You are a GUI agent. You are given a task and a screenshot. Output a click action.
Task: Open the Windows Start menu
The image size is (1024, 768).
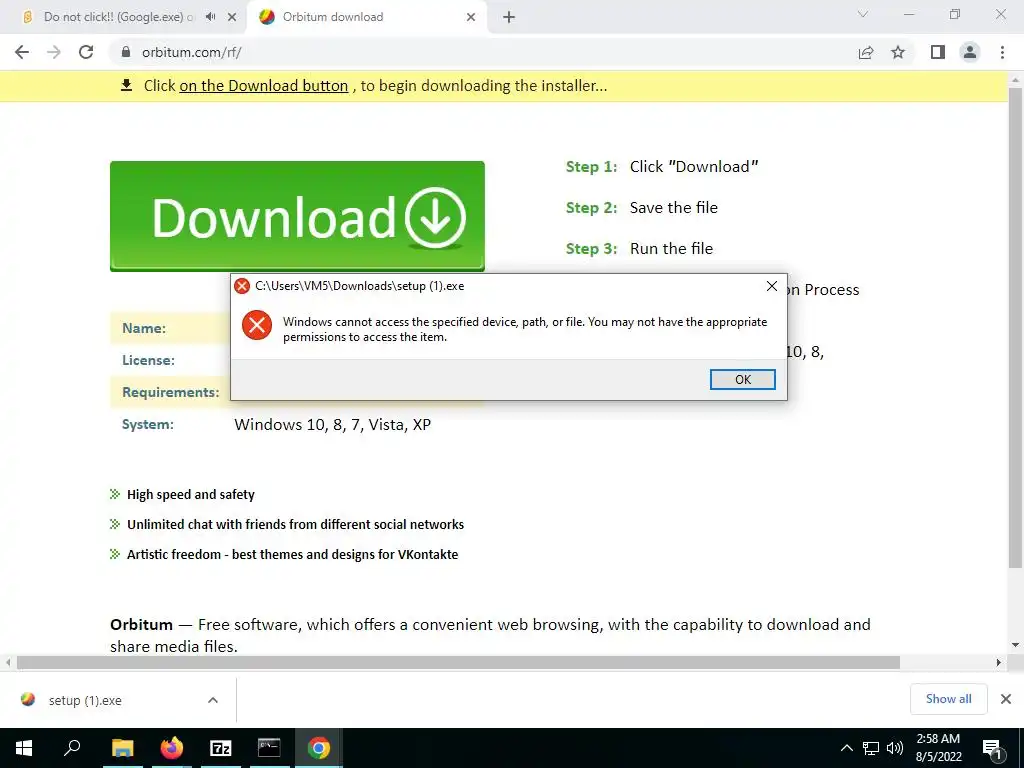[24, 748]
